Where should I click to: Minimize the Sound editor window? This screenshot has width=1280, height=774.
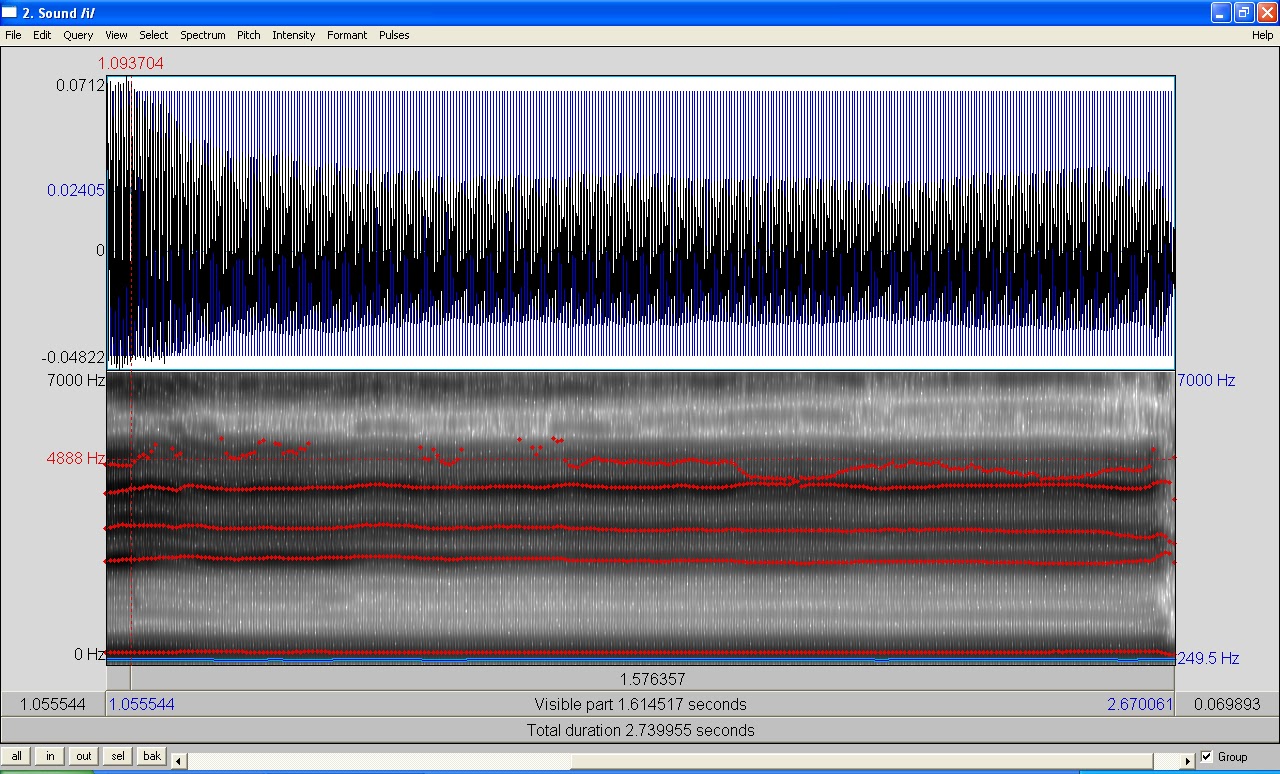[1221, 12]
